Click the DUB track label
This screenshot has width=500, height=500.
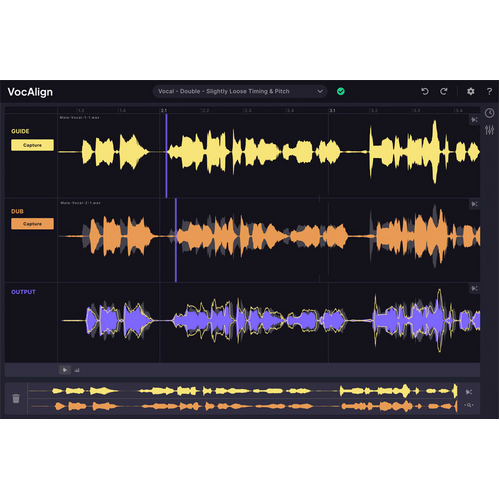pyautogui.click(x=17, y=211)
